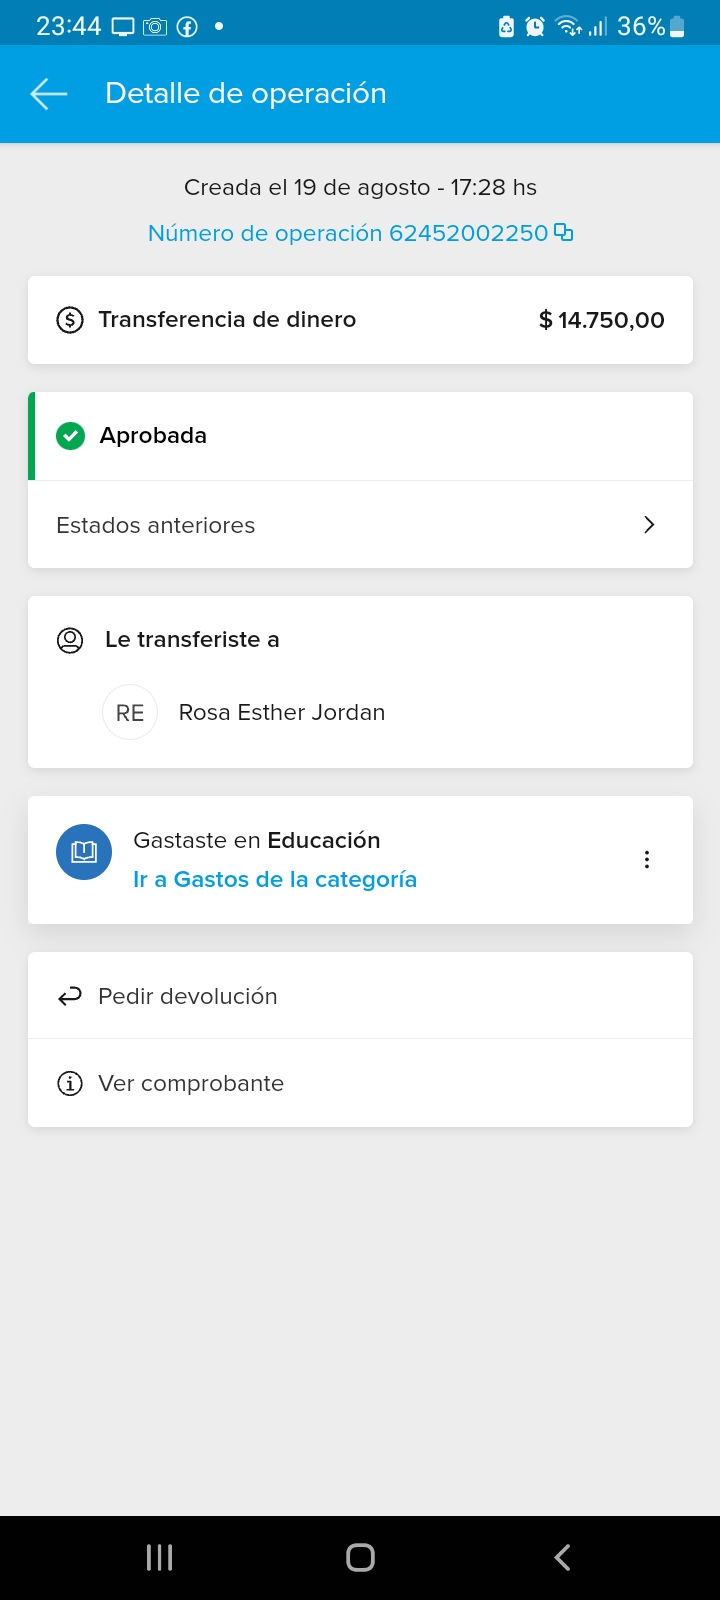Follow the Ir a Gastos de la categoría link
The image size is (720, 1600).
[x=275, y=880]
